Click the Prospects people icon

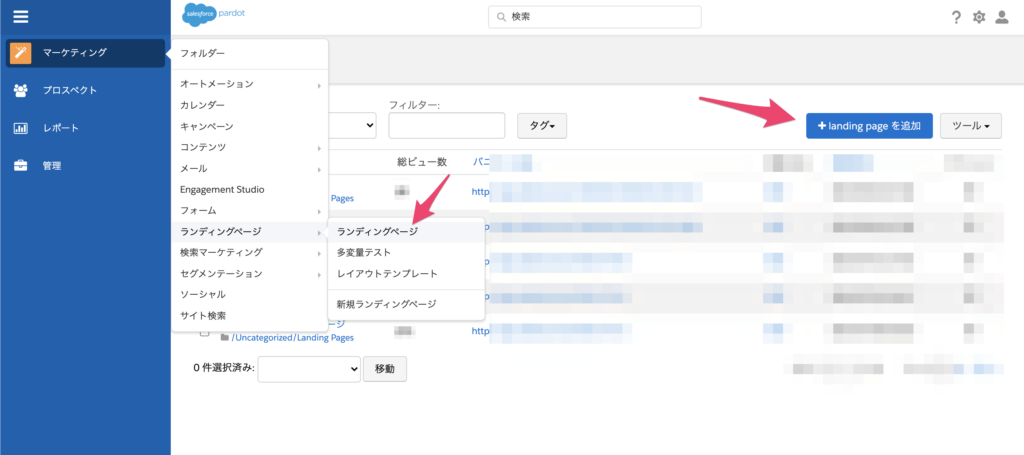pos(21,90)
